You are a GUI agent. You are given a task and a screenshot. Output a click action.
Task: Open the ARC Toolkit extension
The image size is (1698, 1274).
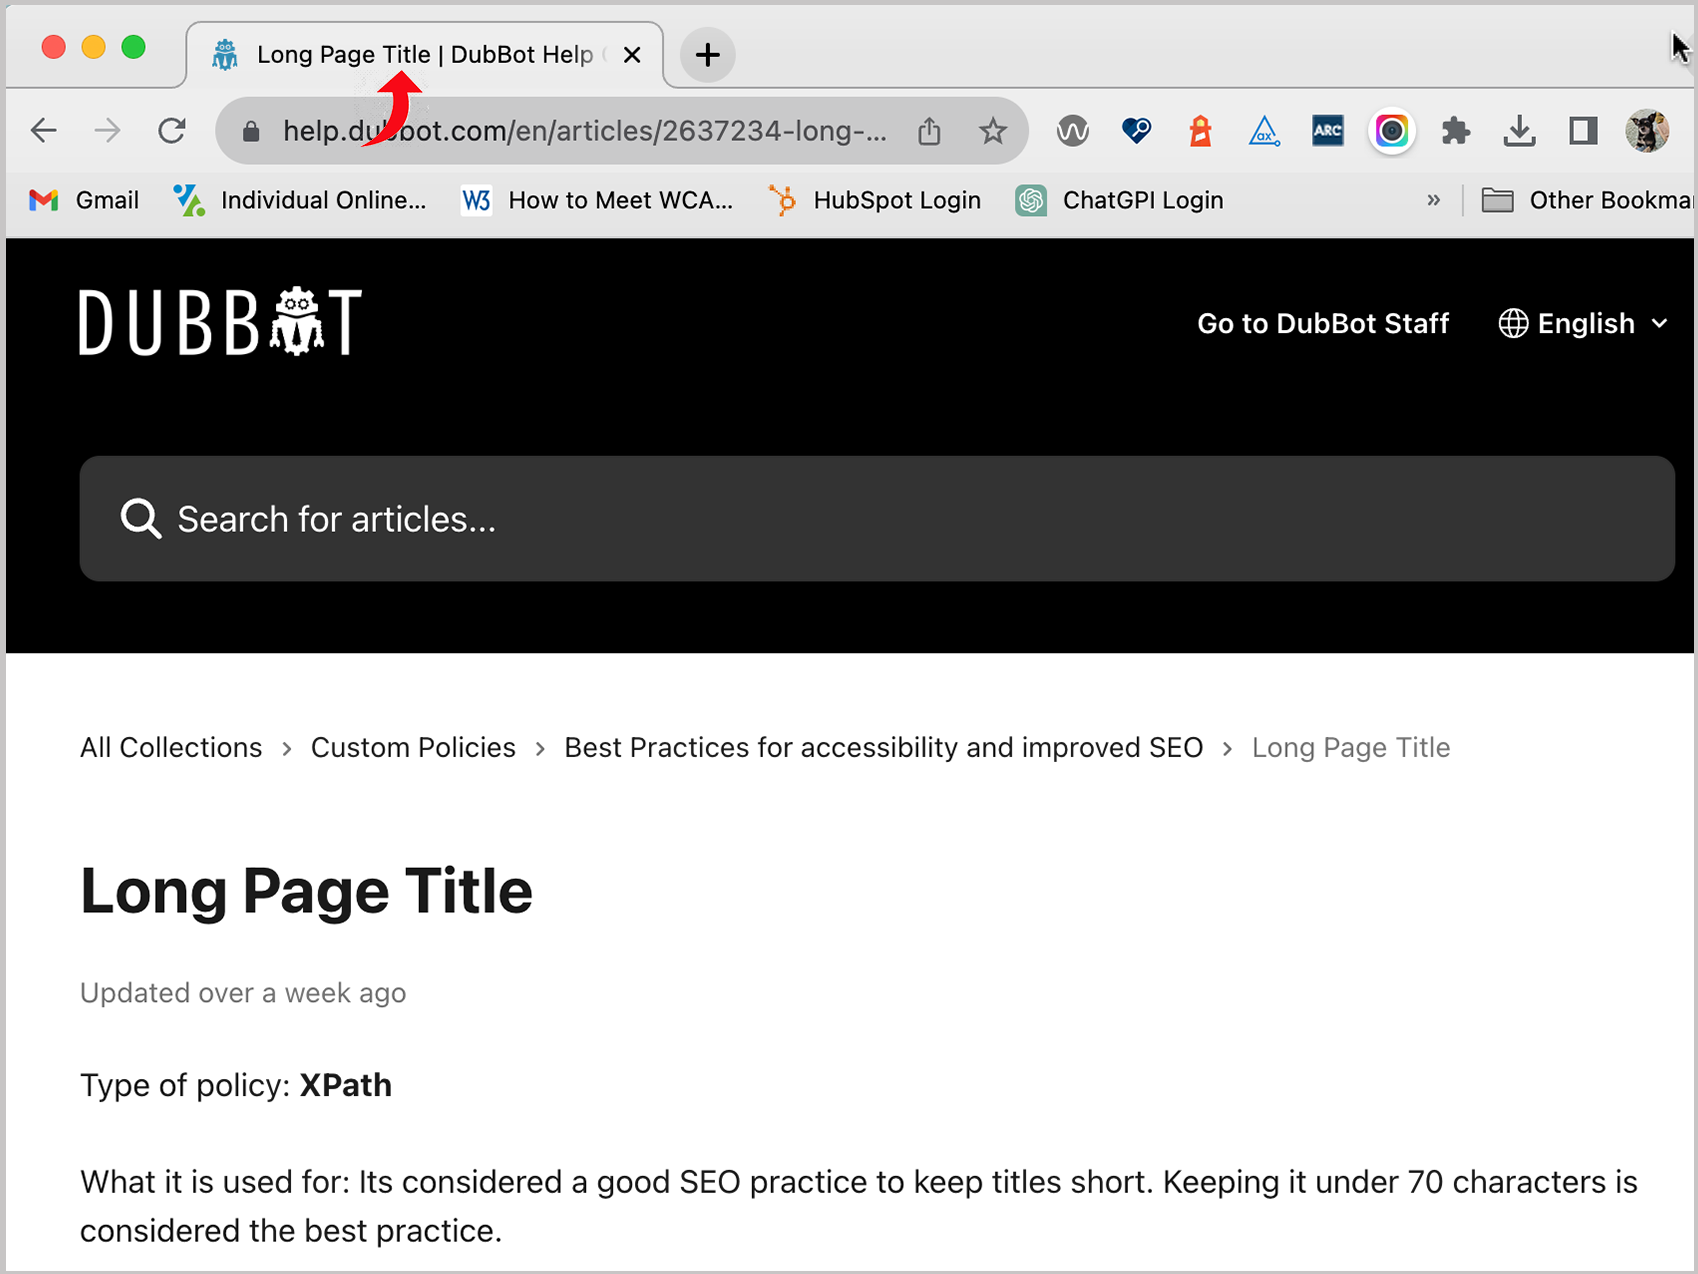tap(1327, 131)
